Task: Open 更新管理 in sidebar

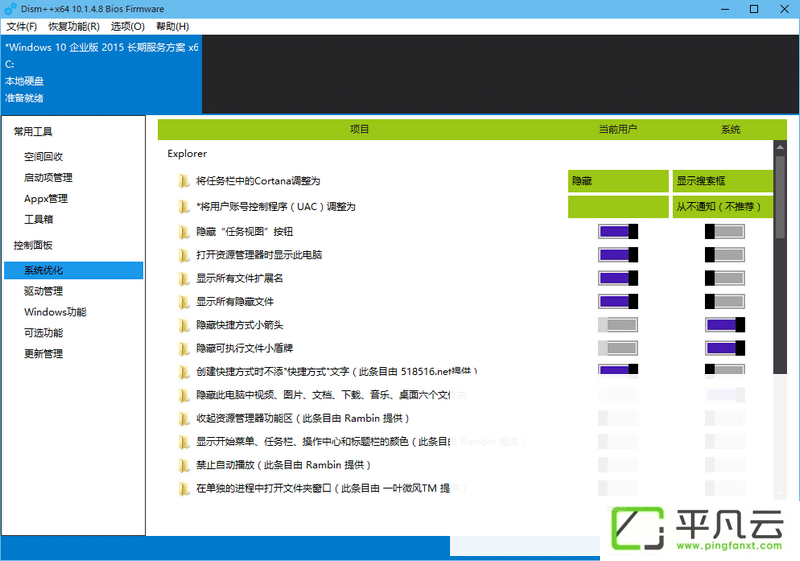Action: click(x=43, y=354)
